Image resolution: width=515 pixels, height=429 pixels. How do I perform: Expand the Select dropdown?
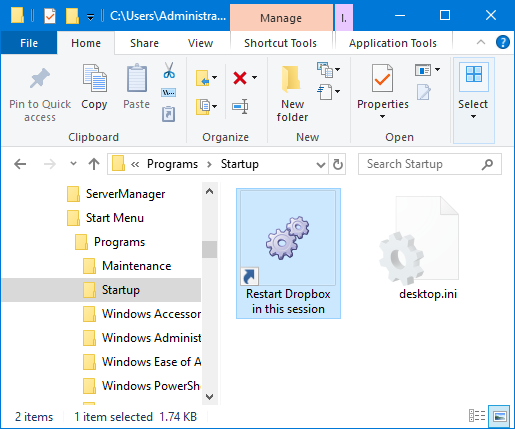pos(473,117)
